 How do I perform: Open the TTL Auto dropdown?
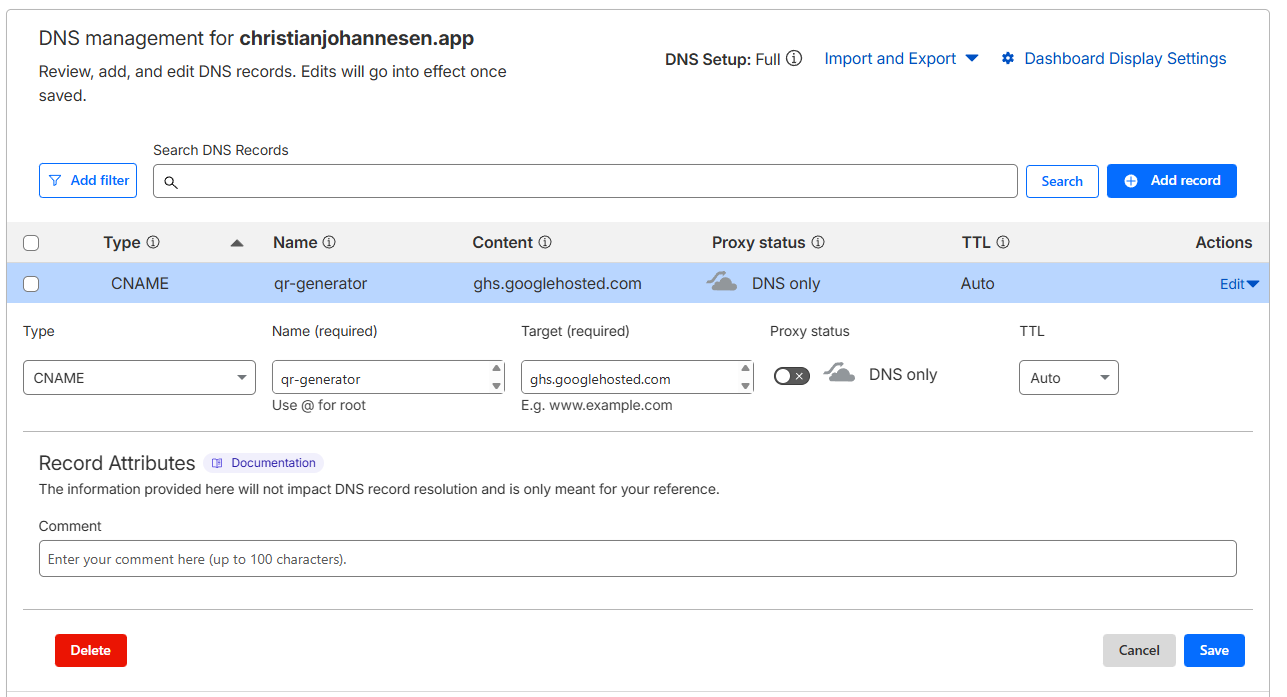tap(1068, 378)
